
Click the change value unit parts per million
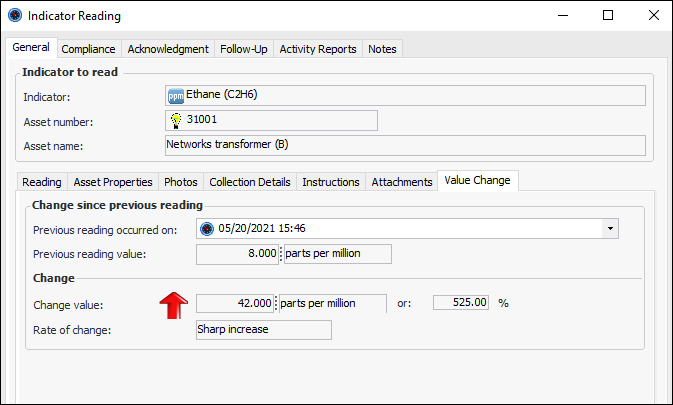[333, 303]
